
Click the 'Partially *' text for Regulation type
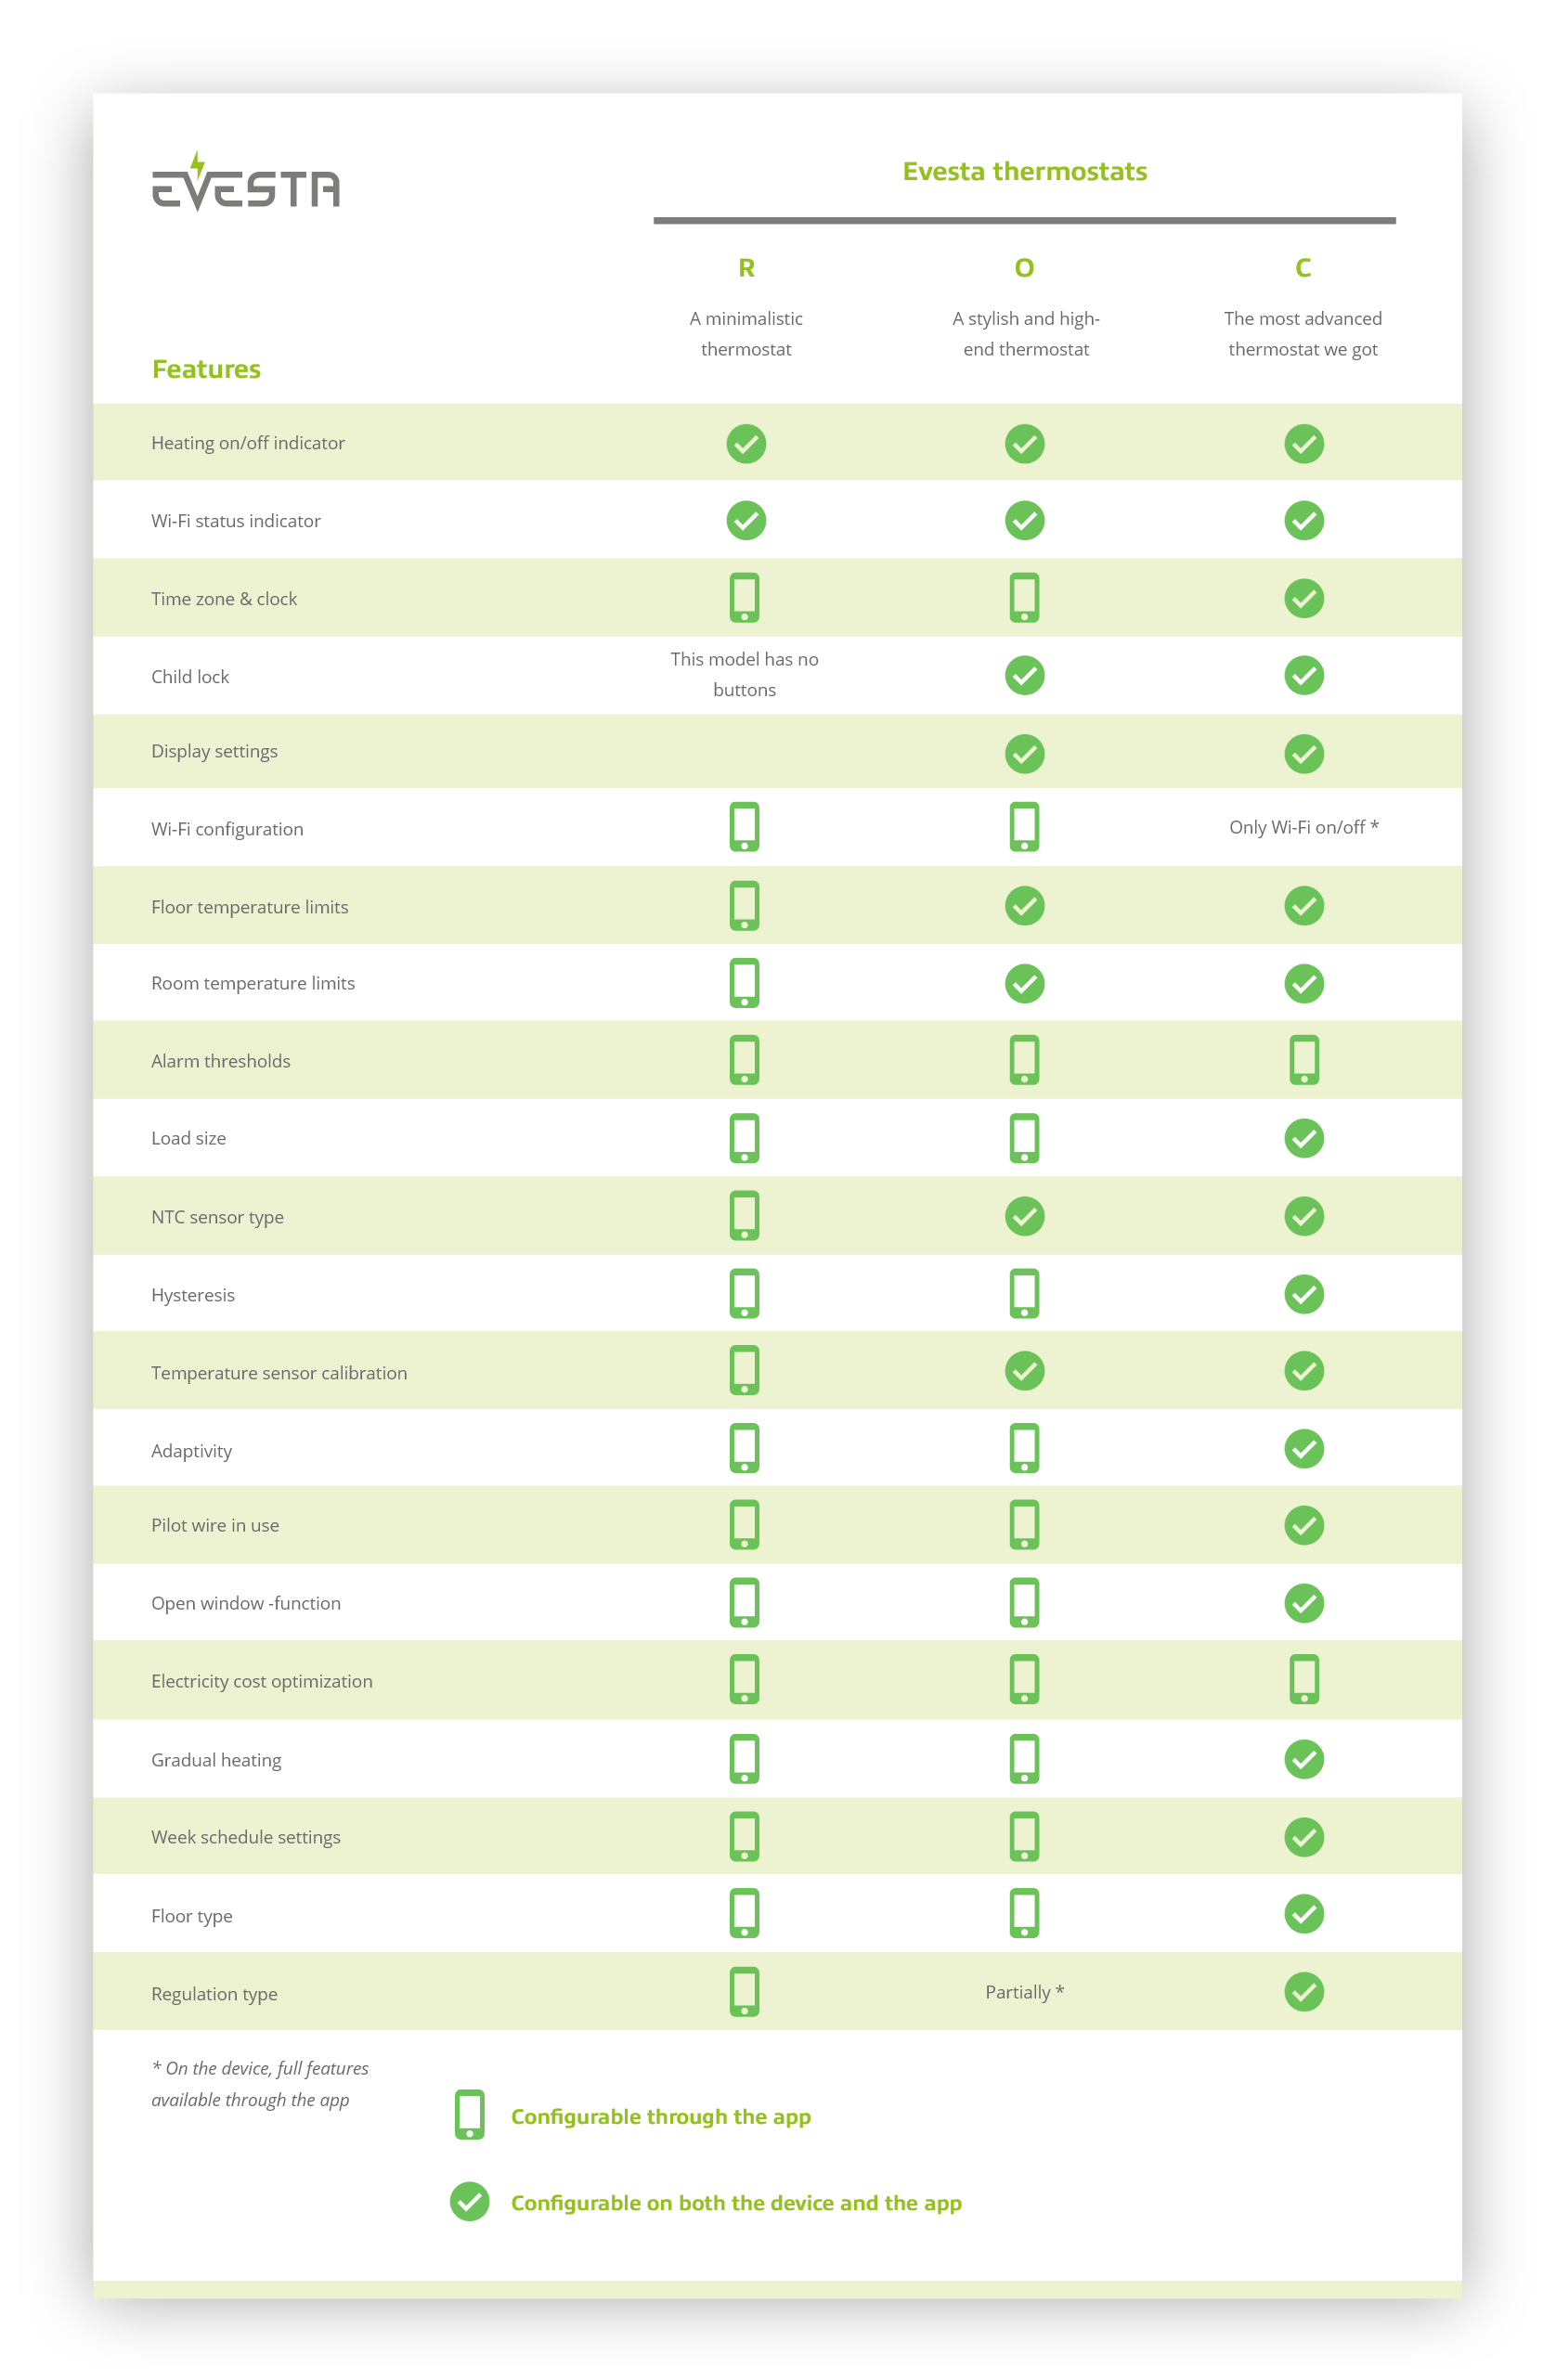1024,1992
